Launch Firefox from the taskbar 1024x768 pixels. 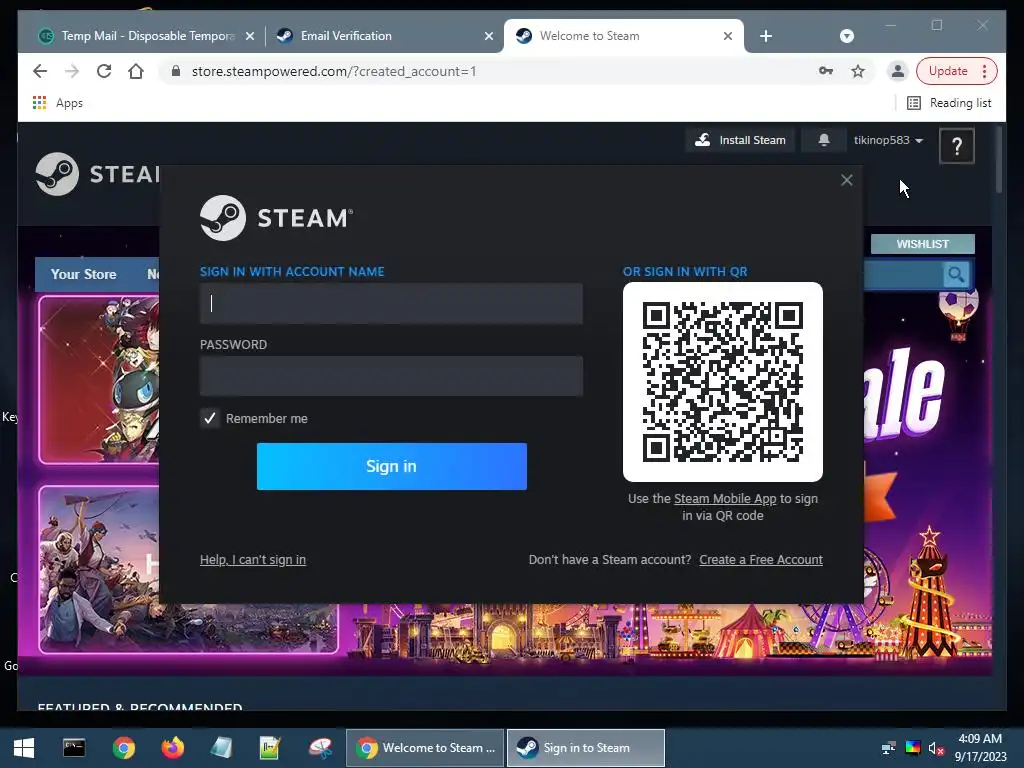(x=172, y=748)
